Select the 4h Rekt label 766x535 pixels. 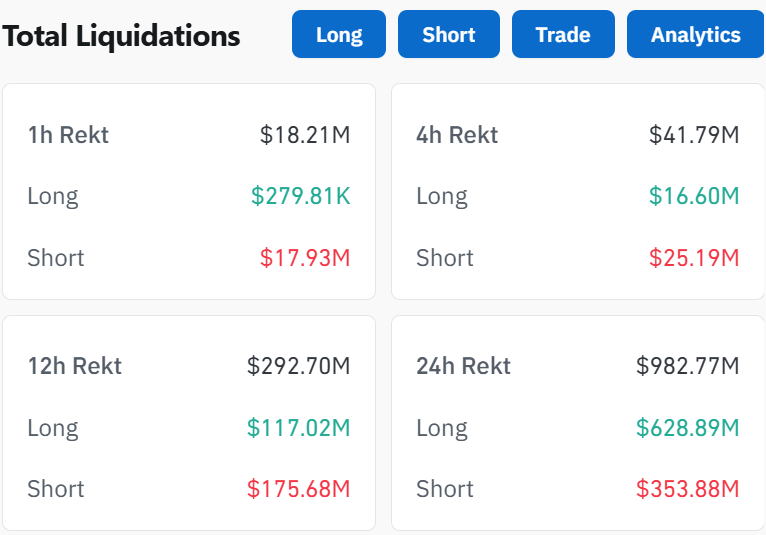(x=457, y=135)
